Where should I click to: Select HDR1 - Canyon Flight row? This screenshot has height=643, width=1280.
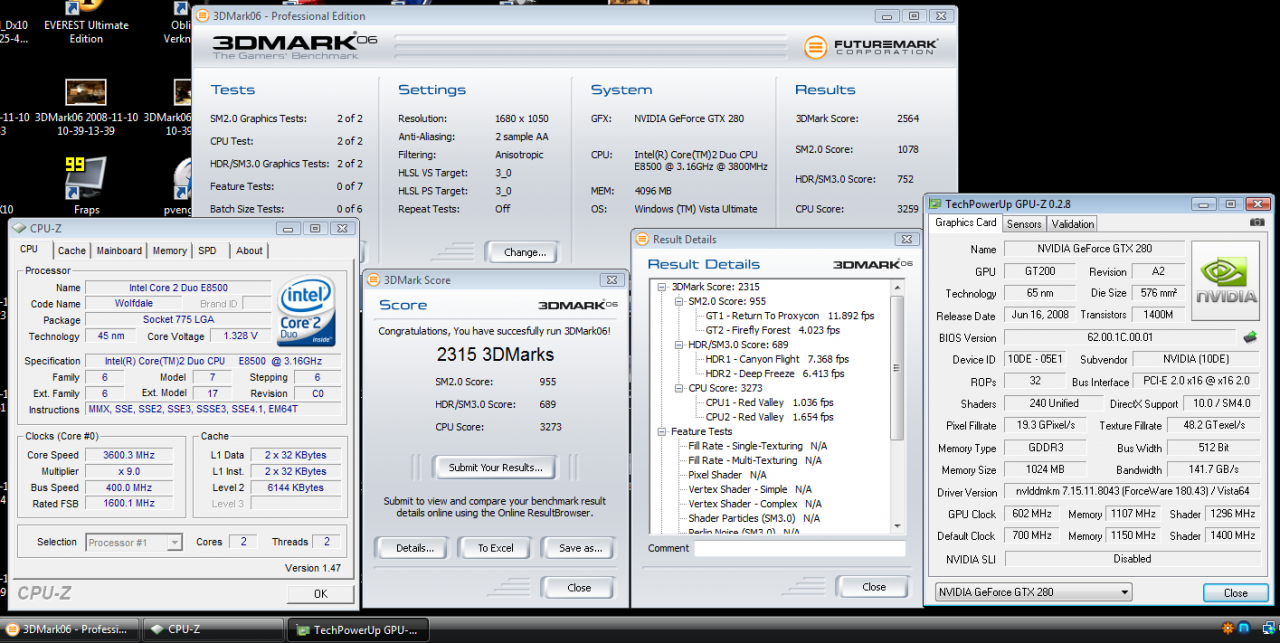[777, 359]
